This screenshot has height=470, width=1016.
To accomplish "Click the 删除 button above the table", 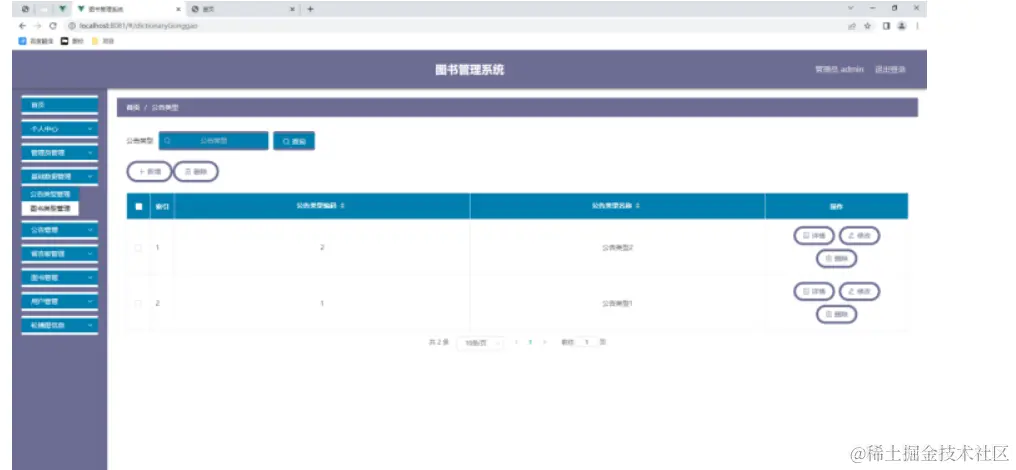I will click(x=196, y=171).
